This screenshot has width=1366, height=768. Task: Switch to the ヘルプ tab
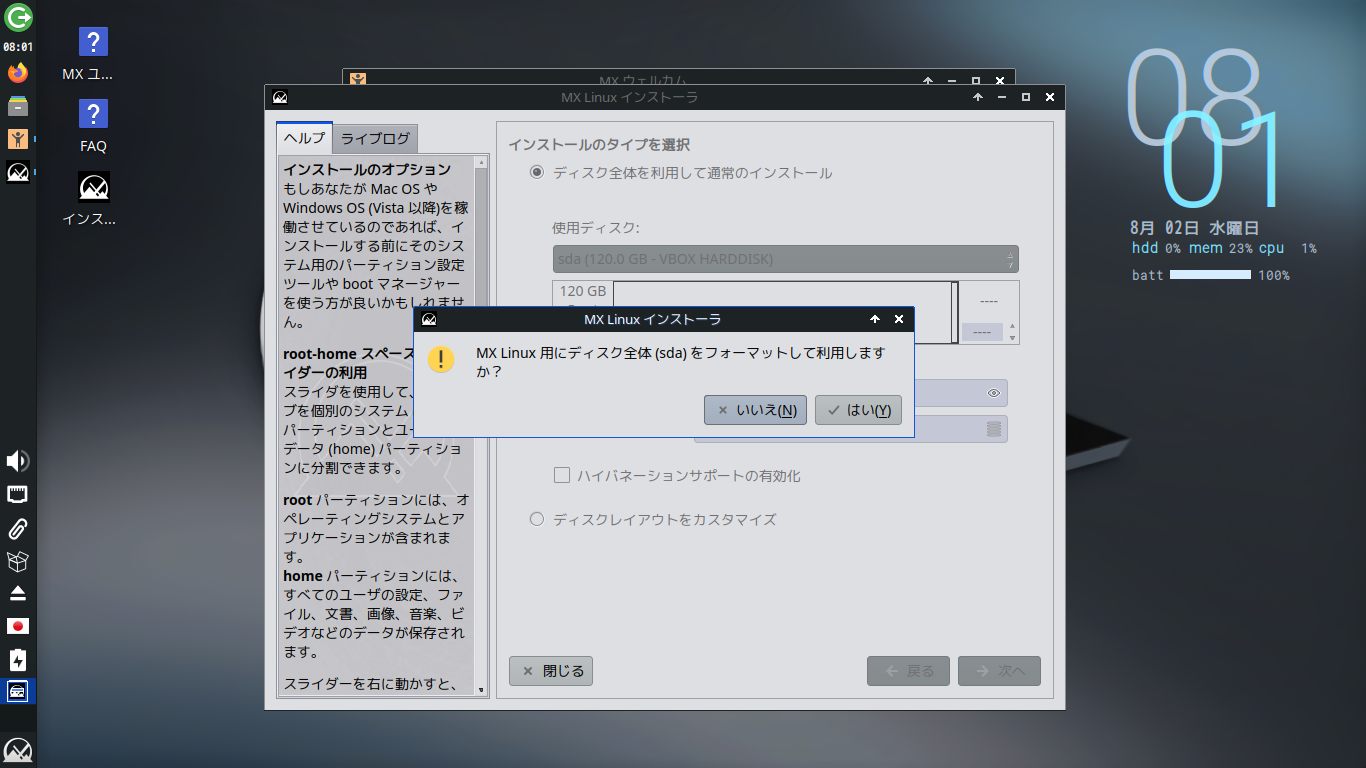click(304, 138)
